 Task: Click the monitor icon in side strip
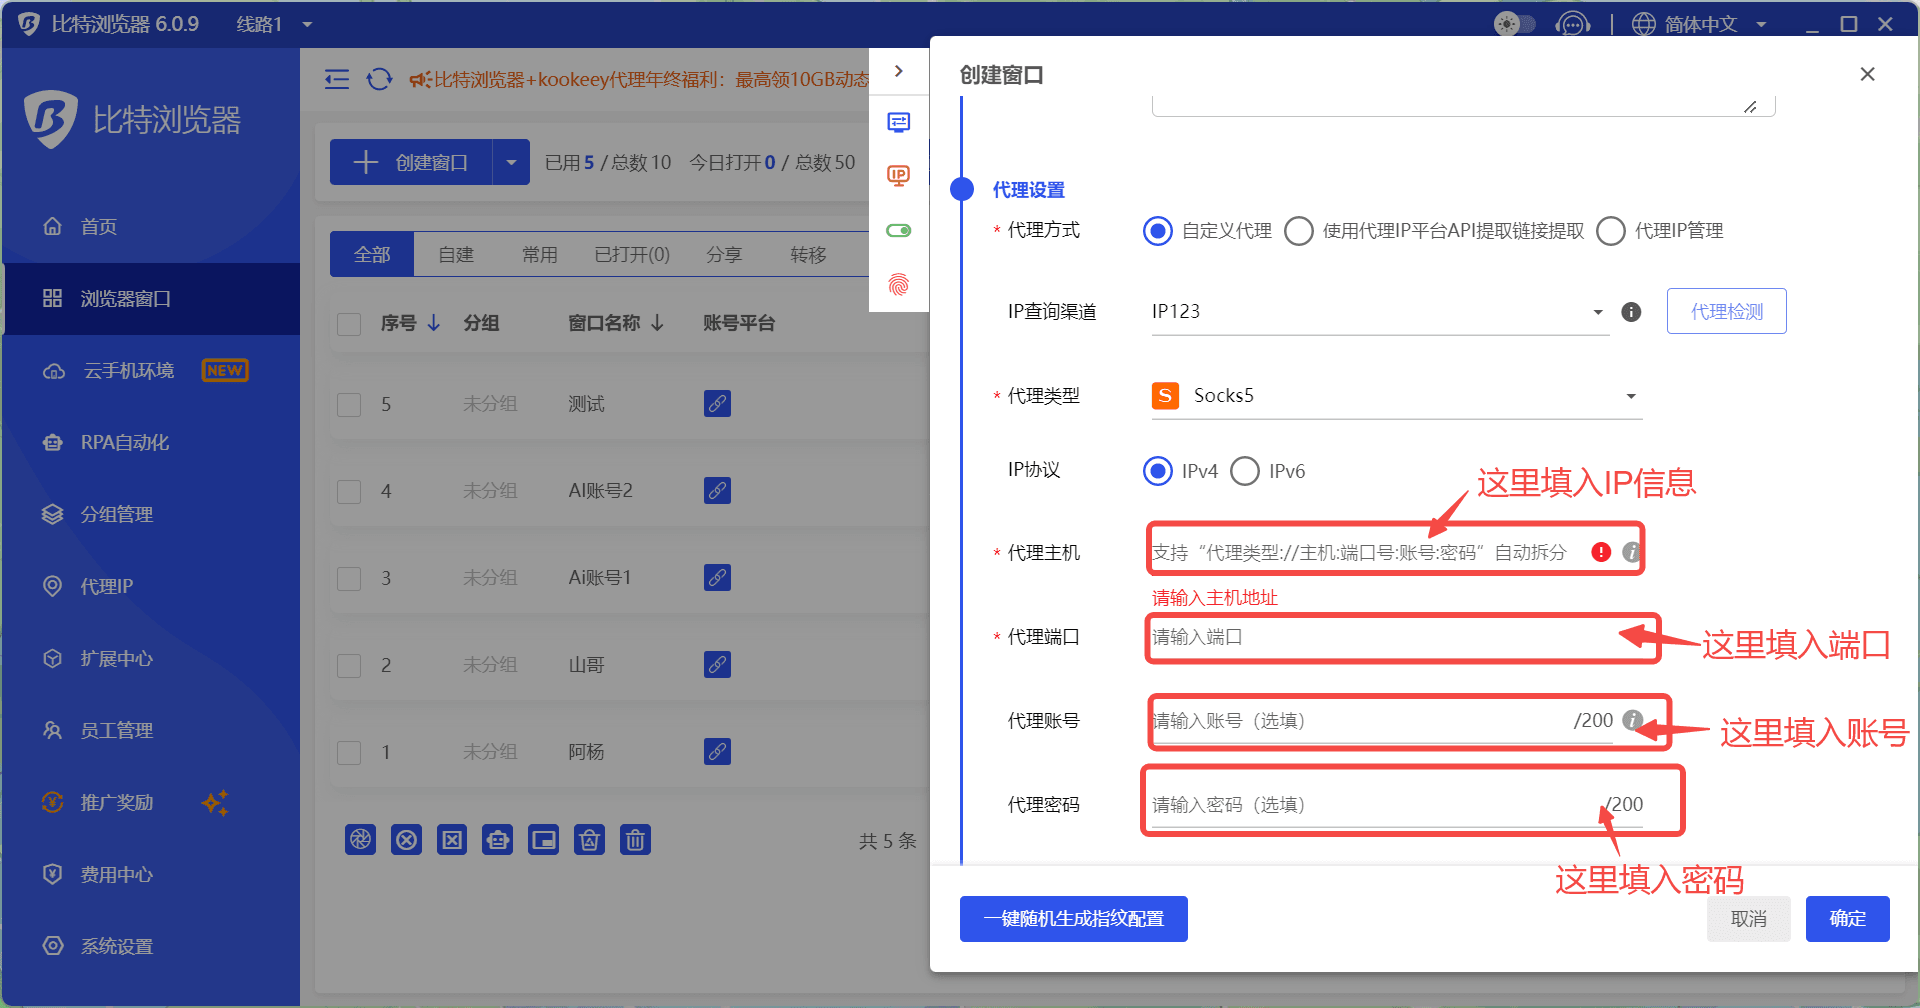pyautogui.click(x=899, y=122)
